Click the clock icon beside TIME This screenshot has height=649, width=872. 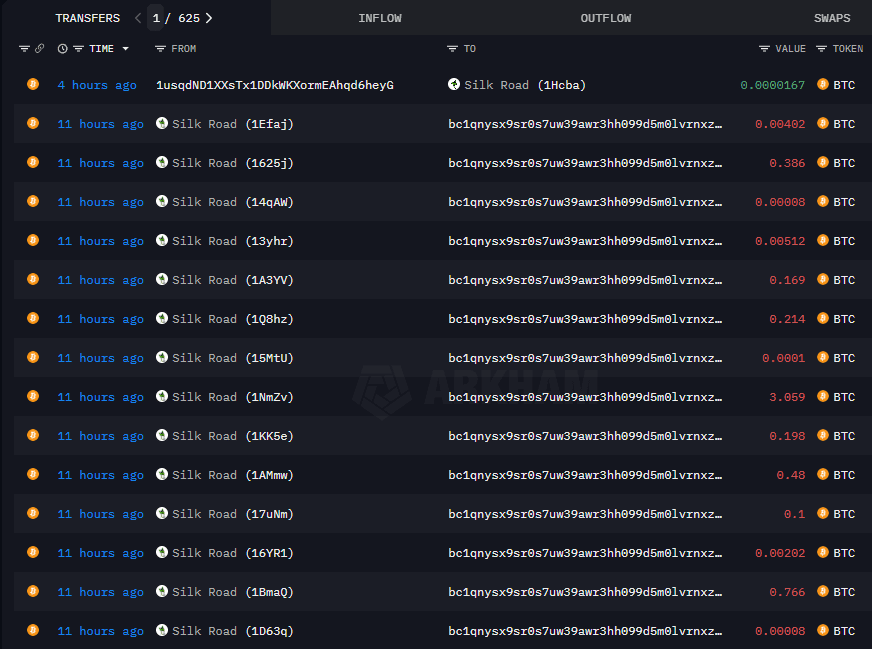[x=63, y=48]
